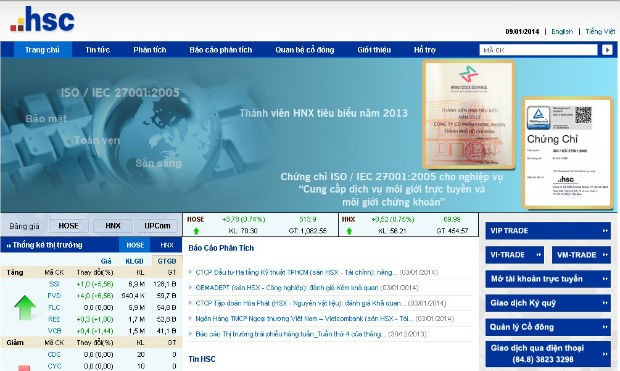Click the HNX member certificate image
The width and height of the screenshot is (620, 371).
click(469, 115)
